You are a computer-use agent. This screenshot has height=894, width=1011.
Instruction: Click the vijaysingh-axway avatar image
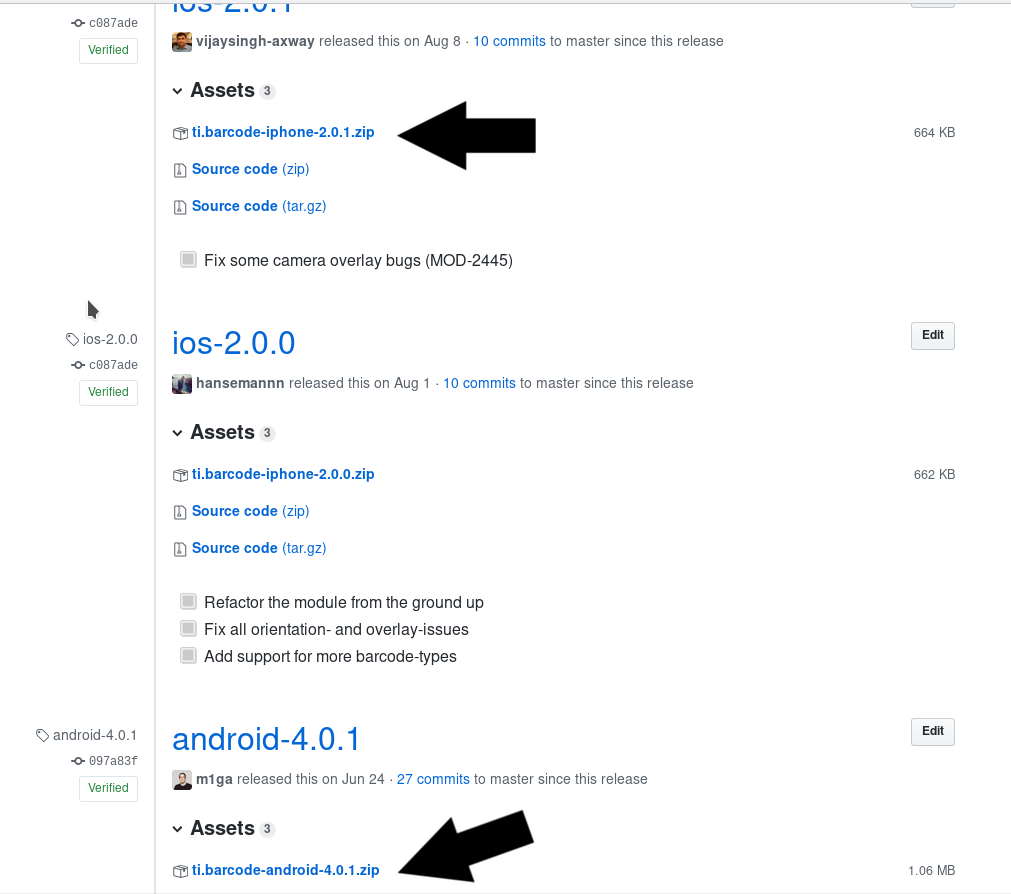[182, 42]
